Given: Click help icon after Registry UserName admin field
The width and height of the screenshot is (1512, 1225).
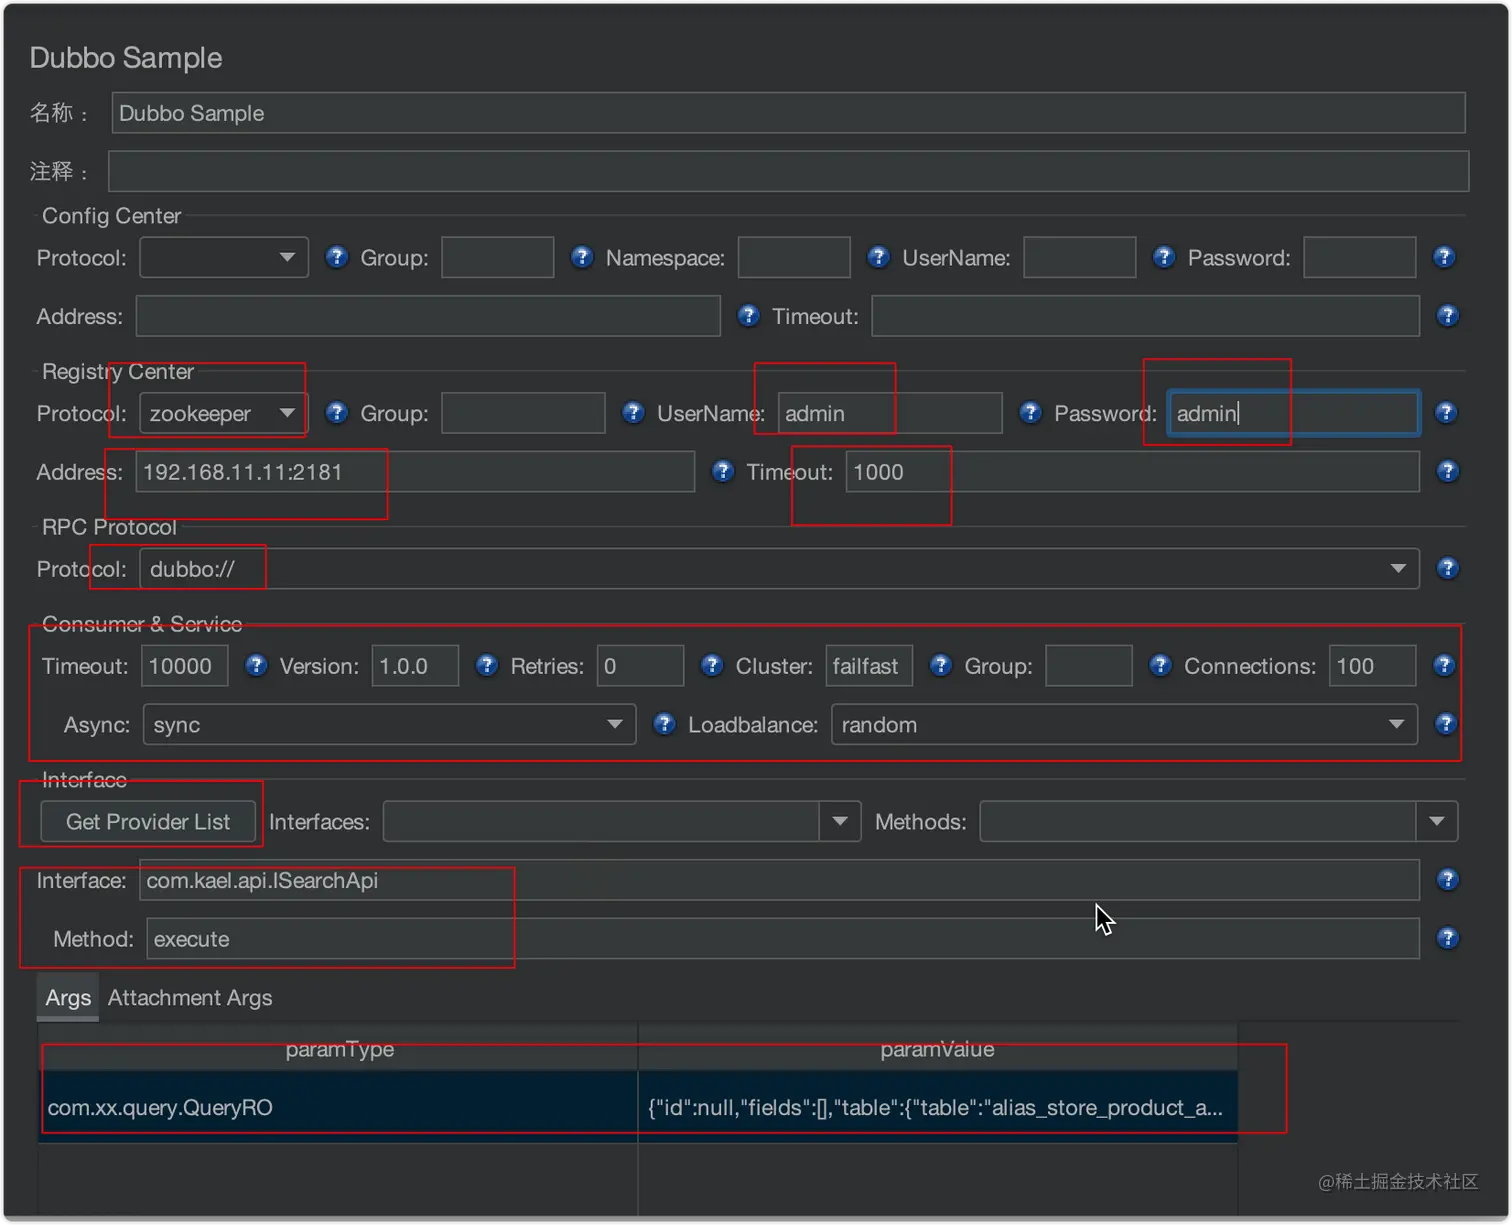Looking at the screenshot, I should 1030,413.
